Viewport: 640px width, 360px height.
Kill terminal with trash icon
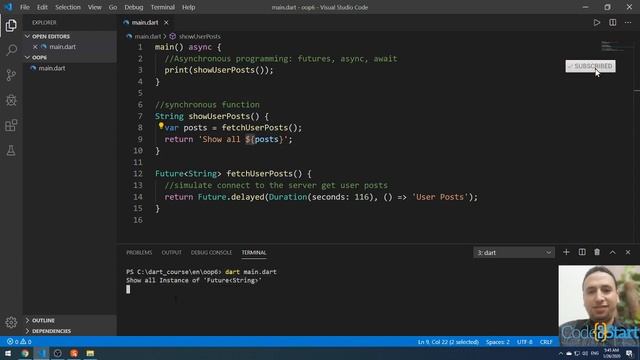point(597,252)
